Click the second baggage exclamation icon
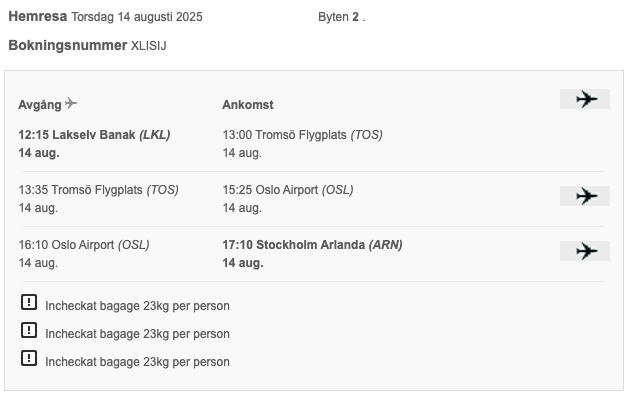The image size is (631, 399). point(29,330)
